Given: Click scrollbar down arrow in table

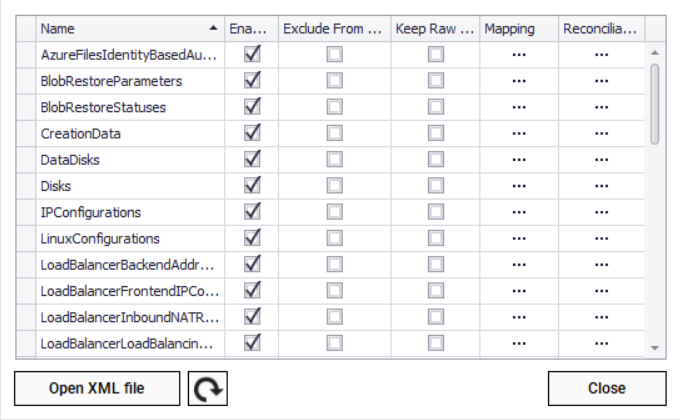Looking at the screenshot, I should [x=655, y=347].
